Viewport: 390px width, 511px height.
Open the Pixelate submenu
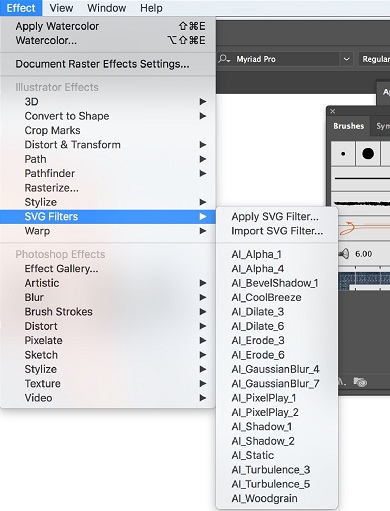coord(108,340)
